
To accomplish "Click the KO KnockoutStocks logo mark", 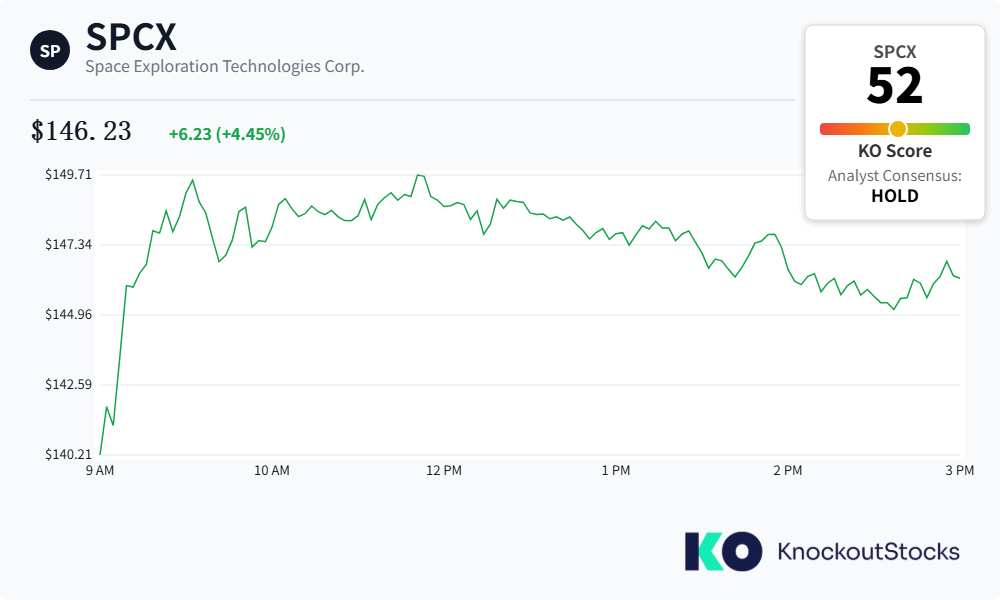I will [x=723, y=552].
